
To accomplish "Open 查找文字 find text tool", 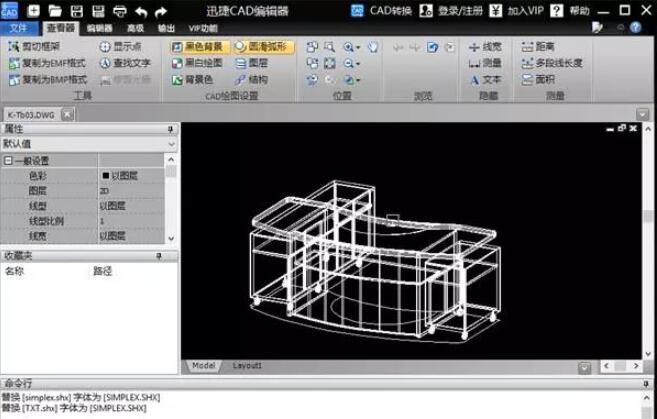I will tap(125, 63).
